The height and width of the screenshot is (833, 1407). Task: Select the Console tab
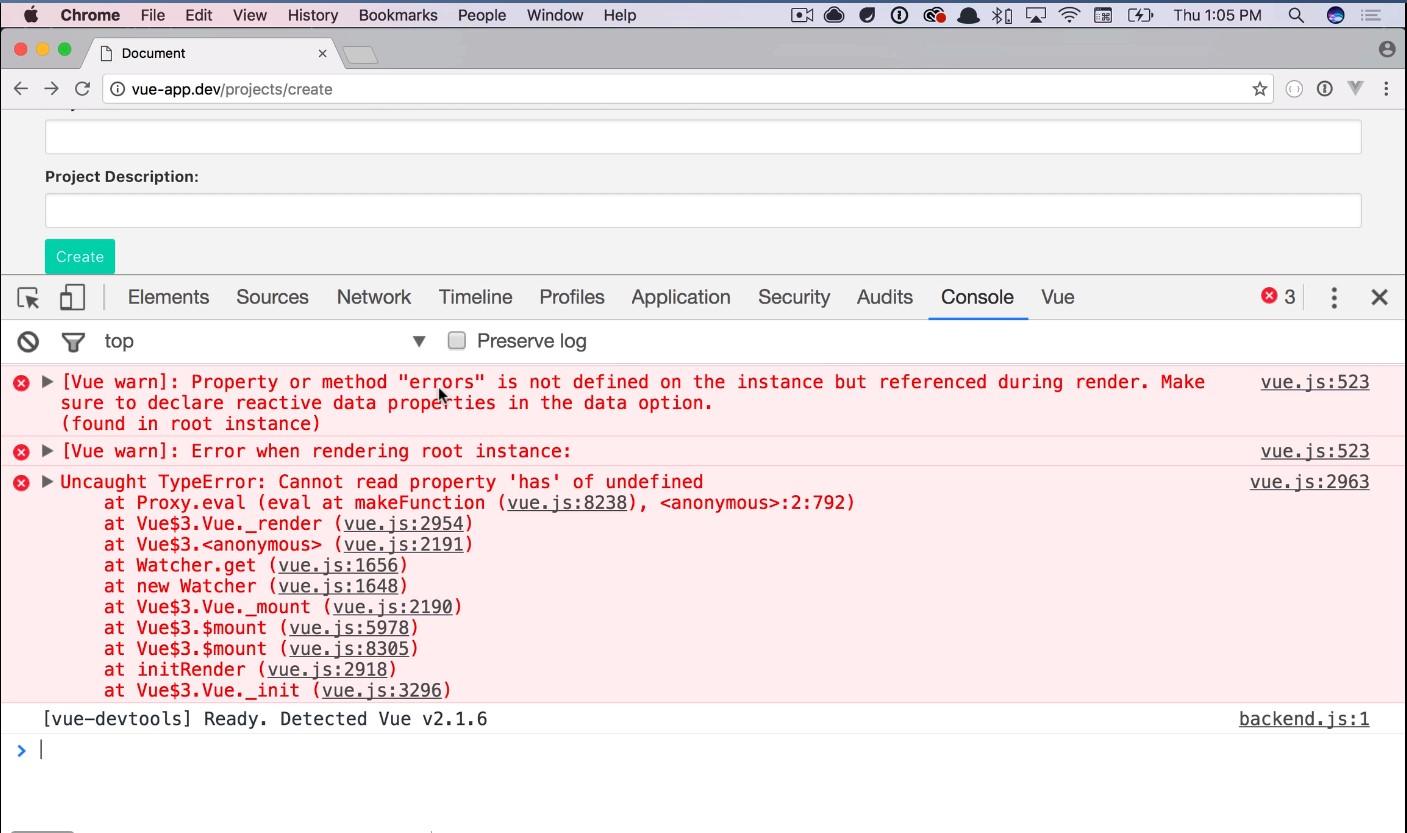pos(977,297)
